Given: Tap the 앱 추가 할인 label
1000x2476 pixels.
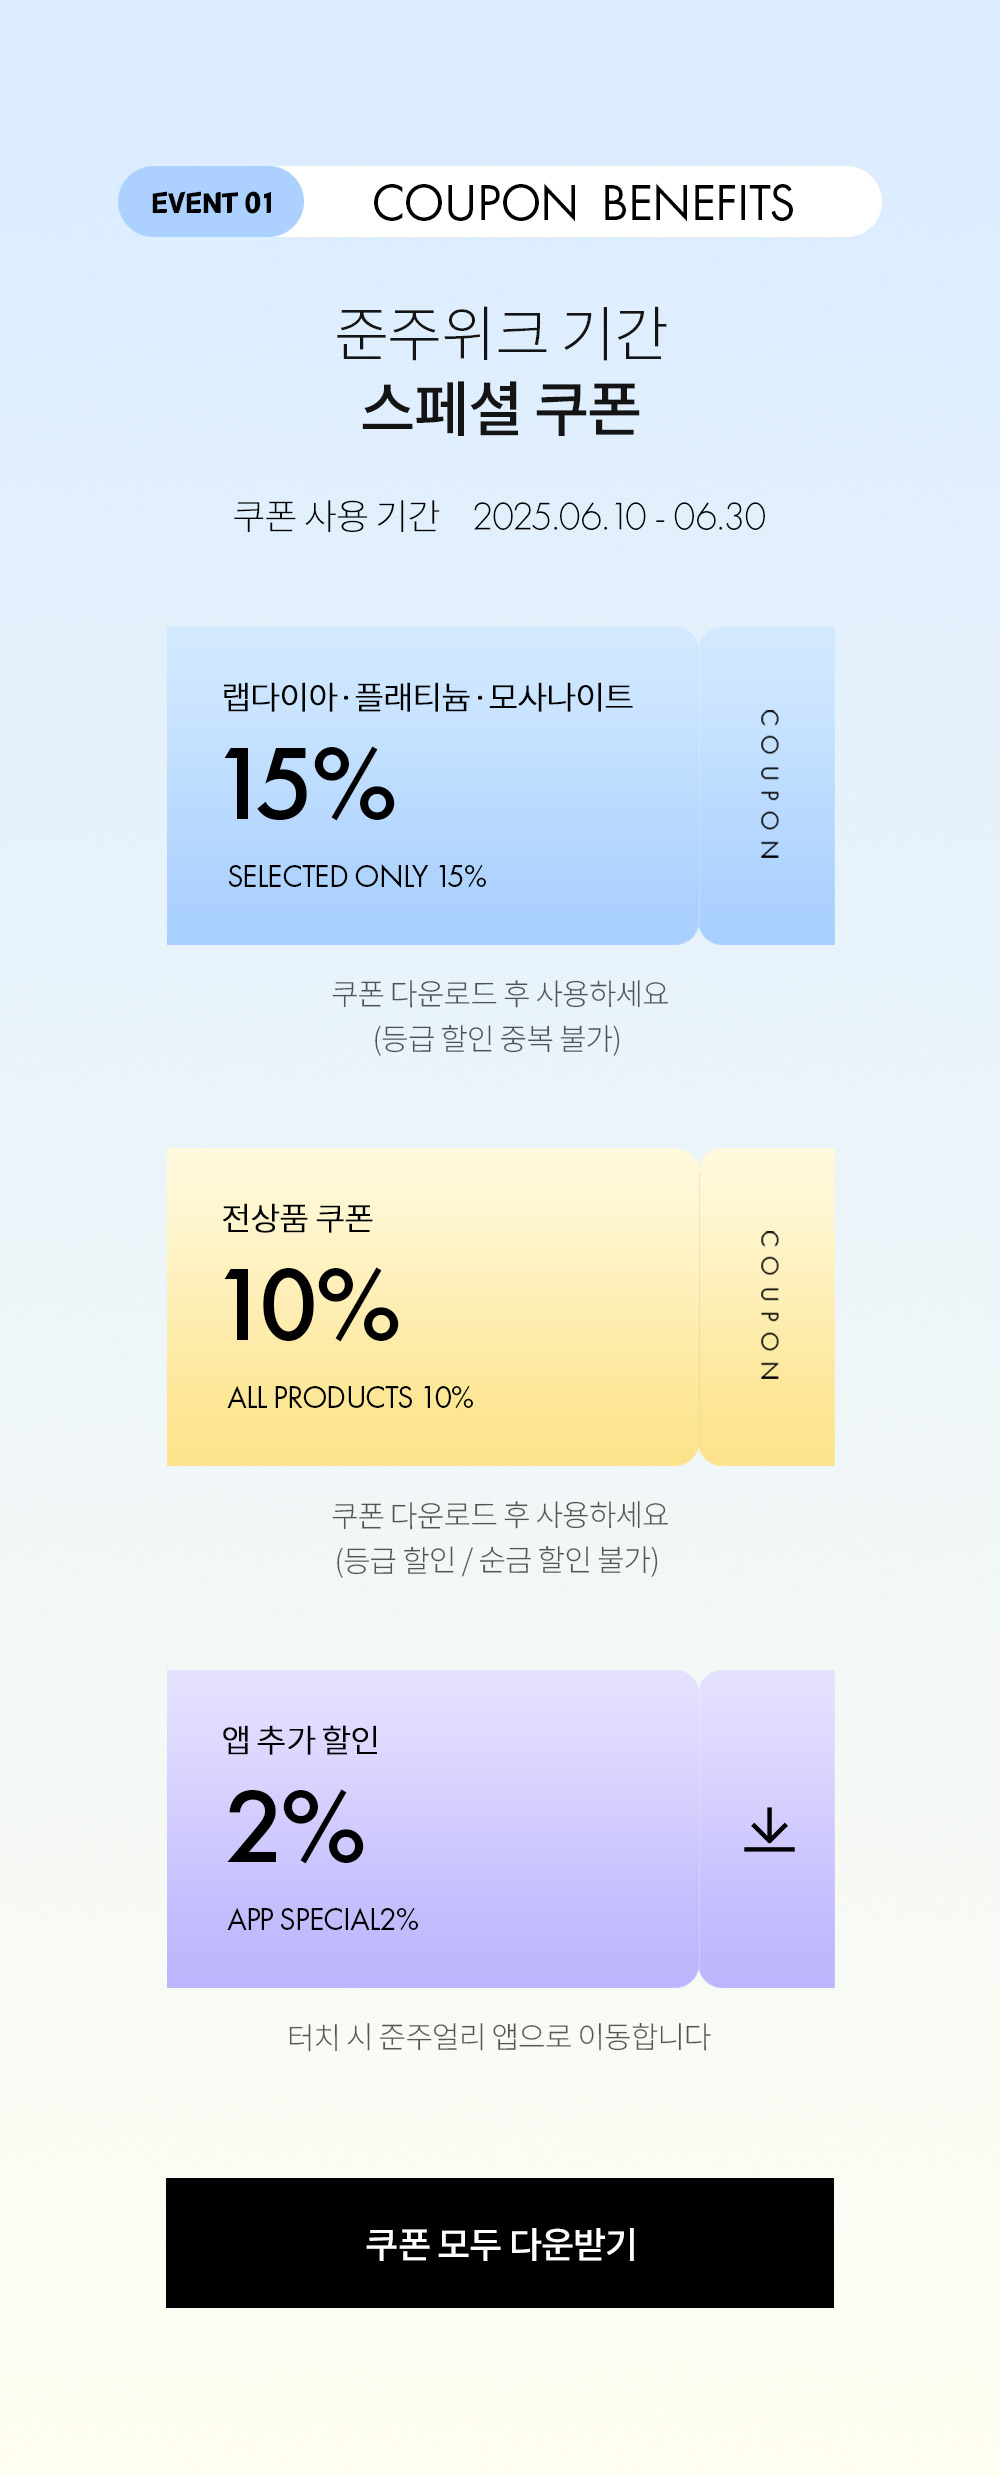Looking at the screenshot, I should [x=300, y=1740].
